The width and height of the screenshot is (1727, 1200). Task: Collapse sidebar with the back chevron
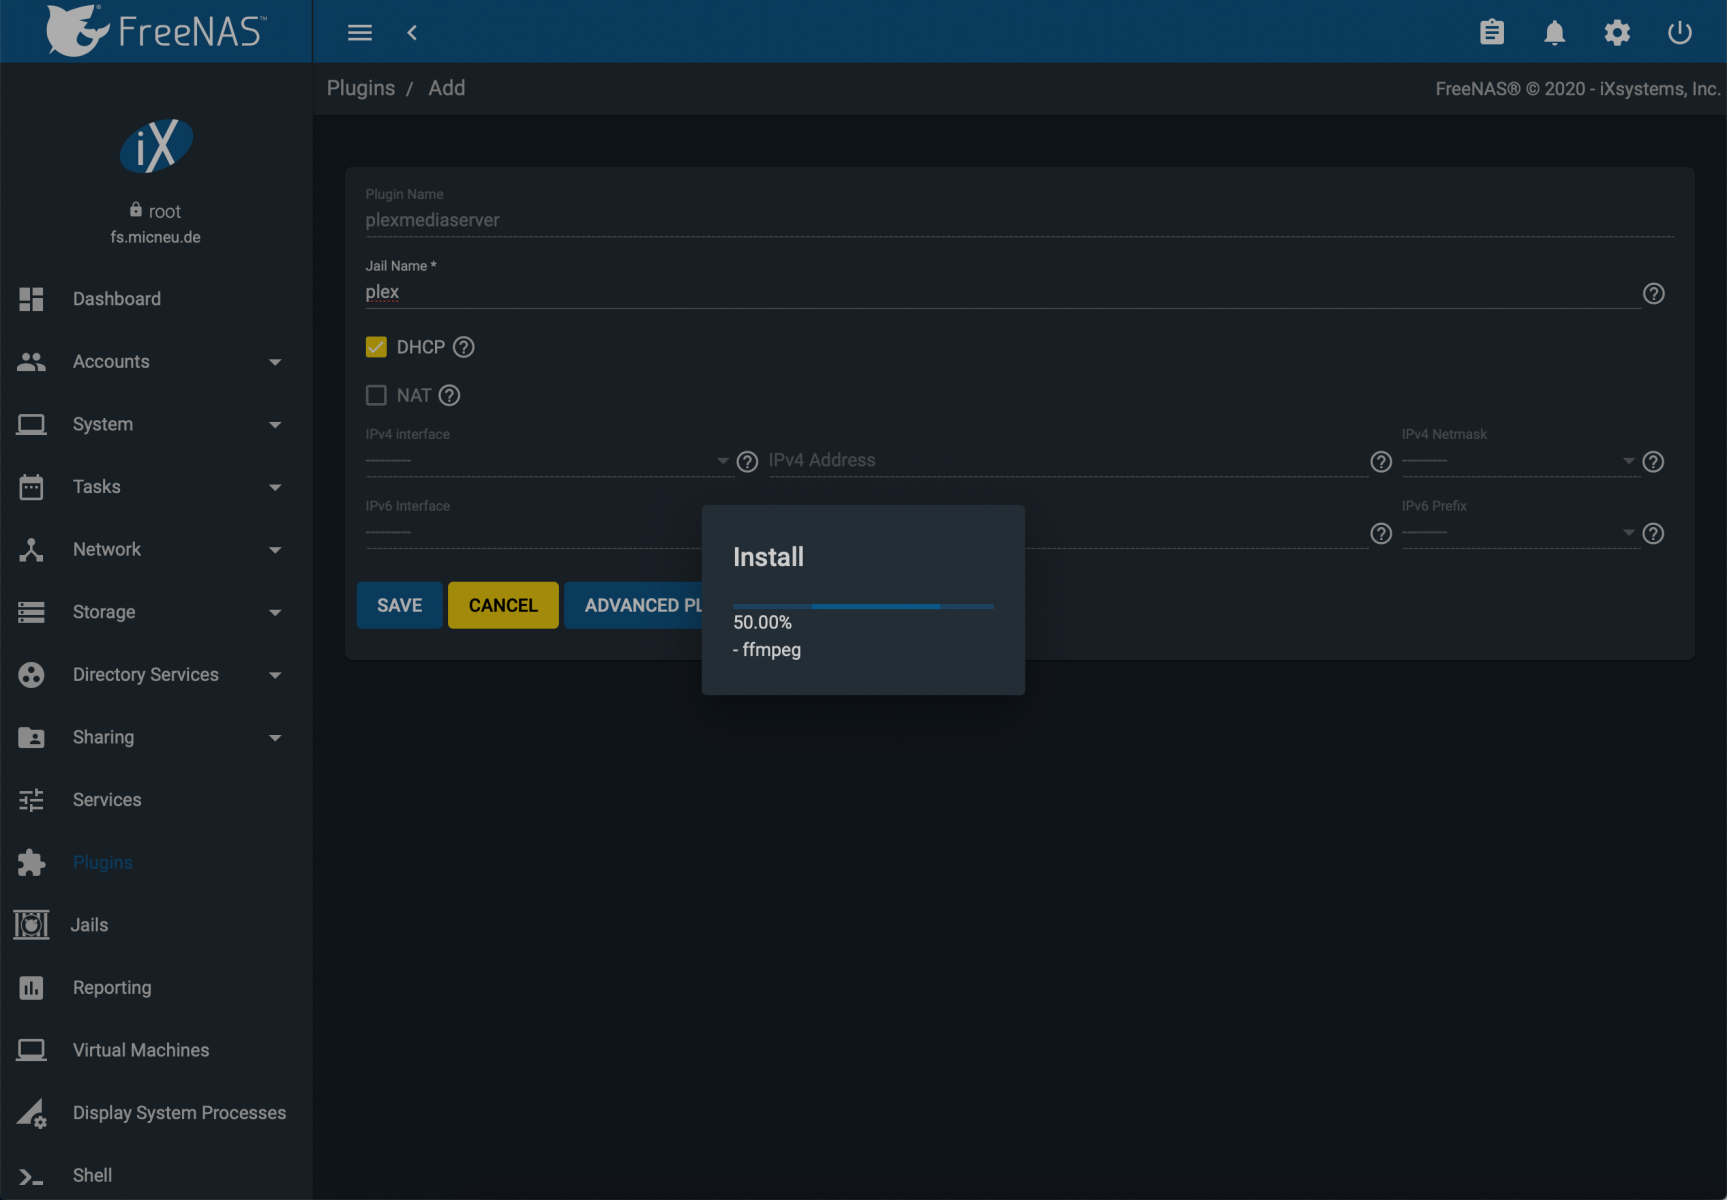[412, 33]
